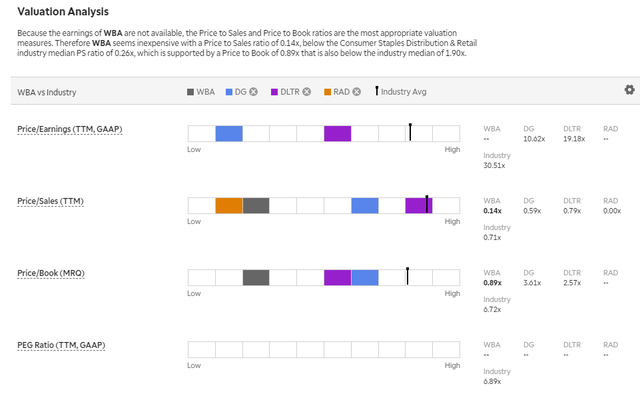Click the gray WBA bar in Price/Sales
This screenshot has width=640, height=394.
256,205
